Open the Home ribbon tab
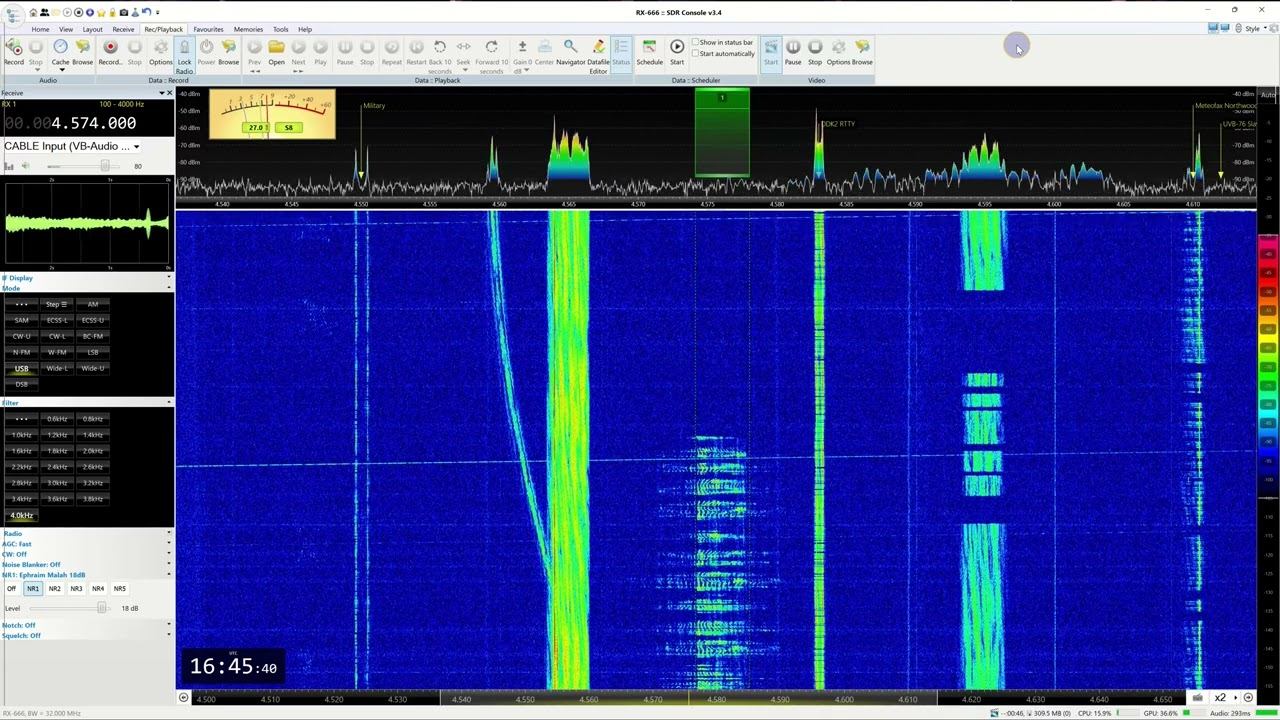 [40, 29]
